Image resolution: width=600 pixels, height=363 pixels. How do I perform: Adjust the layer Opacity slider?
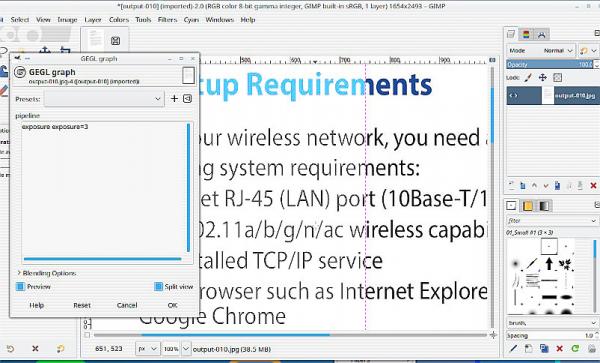550,64
